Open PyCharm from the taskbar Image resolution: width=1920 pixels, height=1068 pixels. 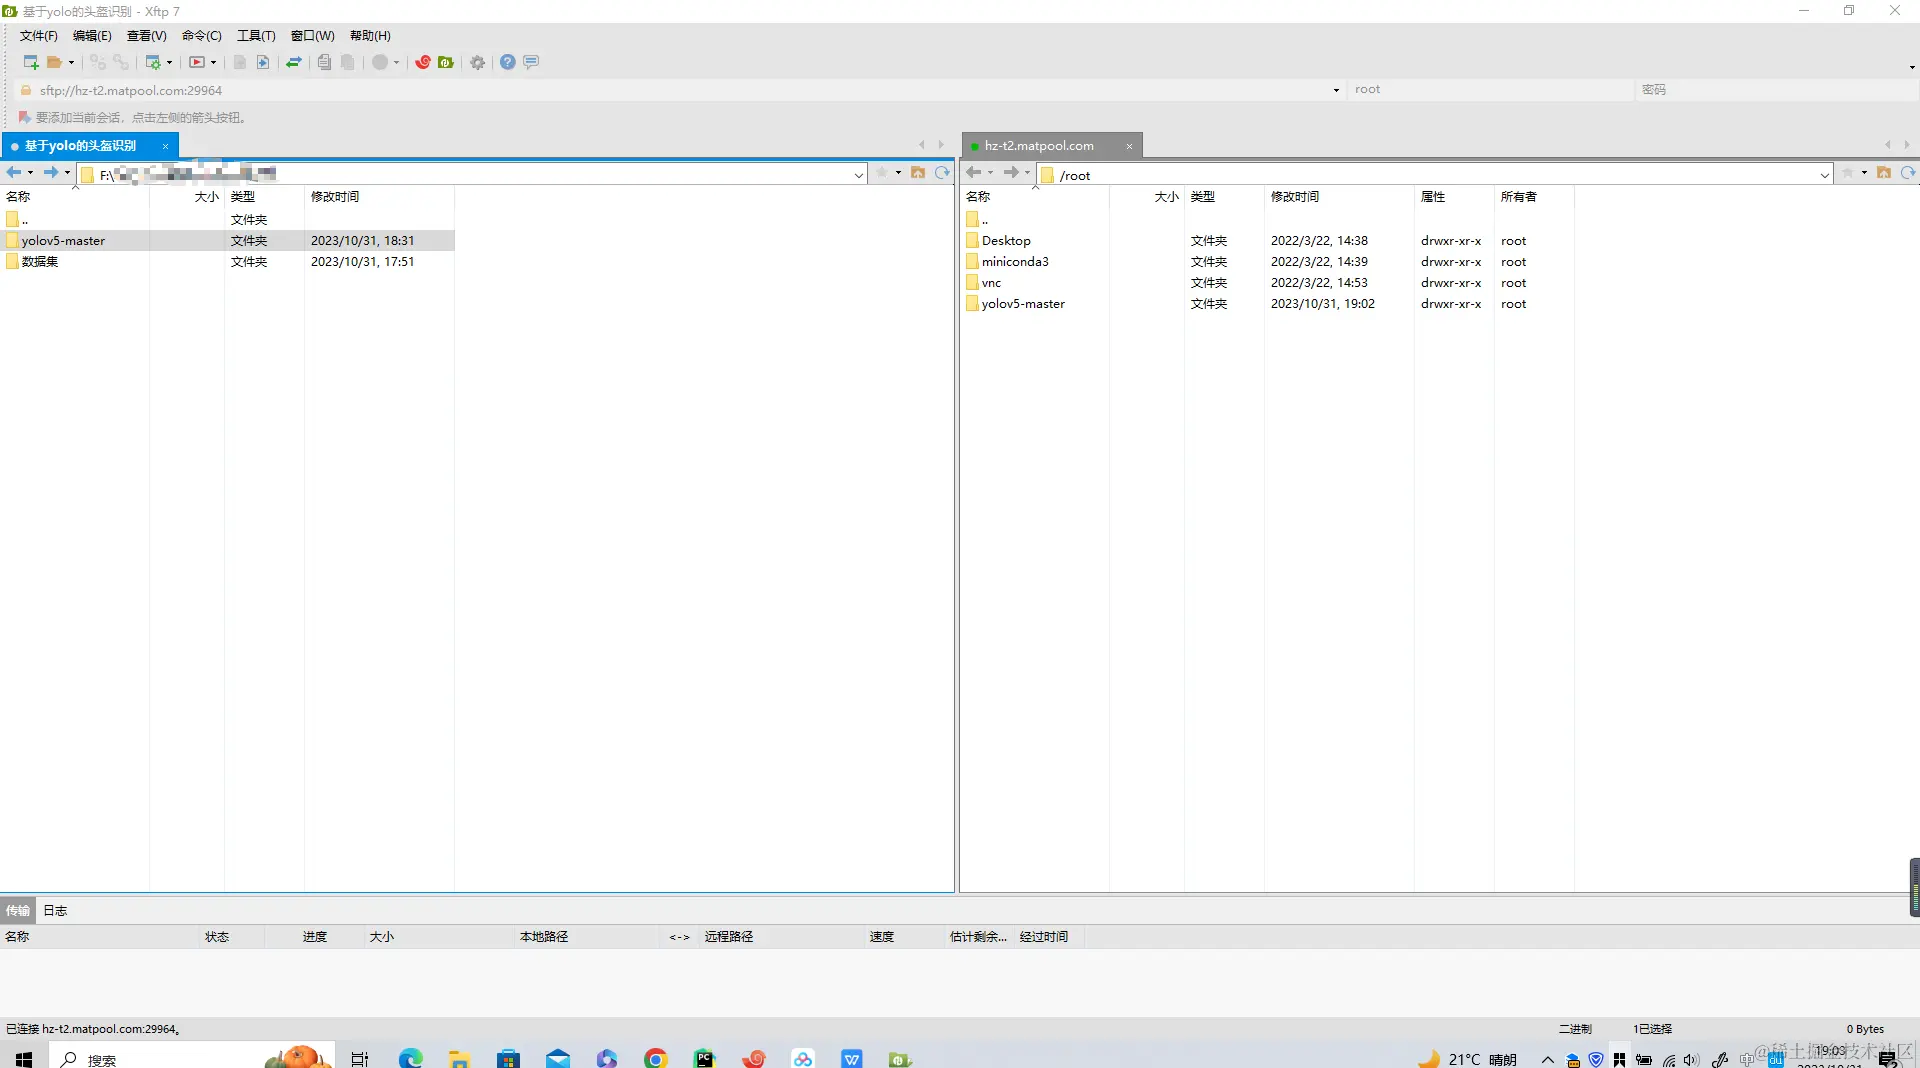(705, 1058)
